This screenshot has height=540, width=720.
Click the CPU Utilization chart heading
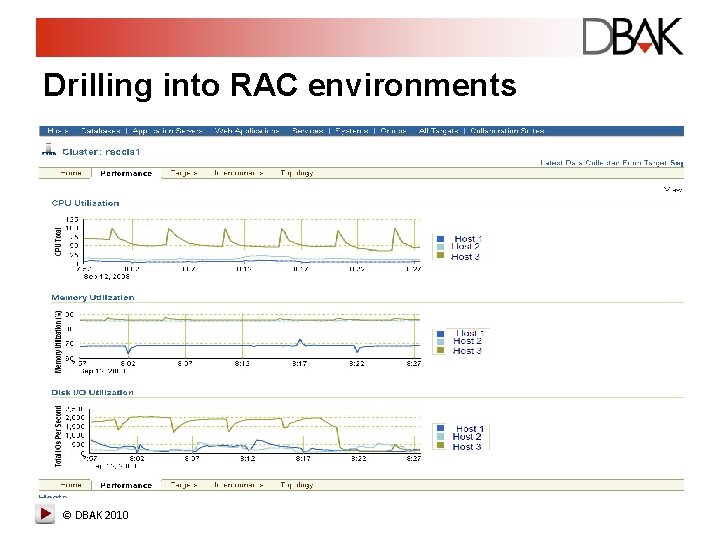pyautogui.click(x=85, y=203)
